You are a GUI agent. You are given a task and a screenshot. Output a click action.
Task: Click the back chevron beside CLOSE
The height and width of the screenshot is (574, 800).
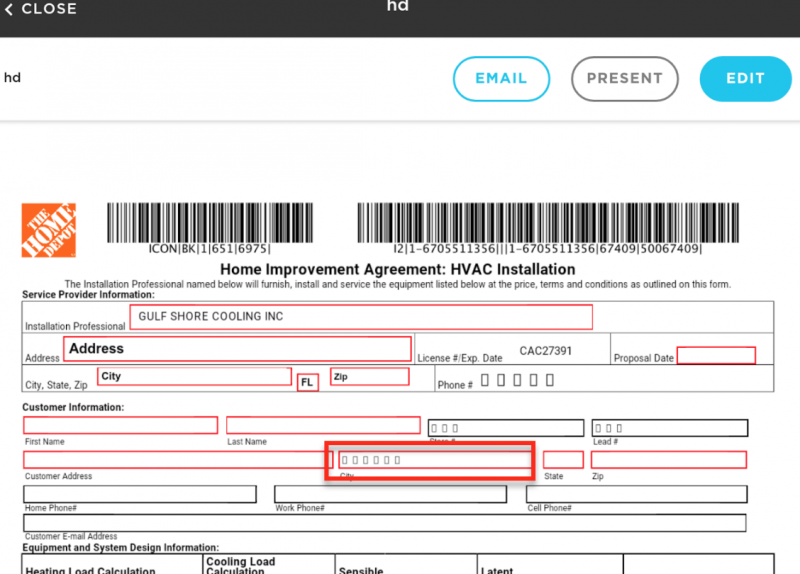[9, 9]
